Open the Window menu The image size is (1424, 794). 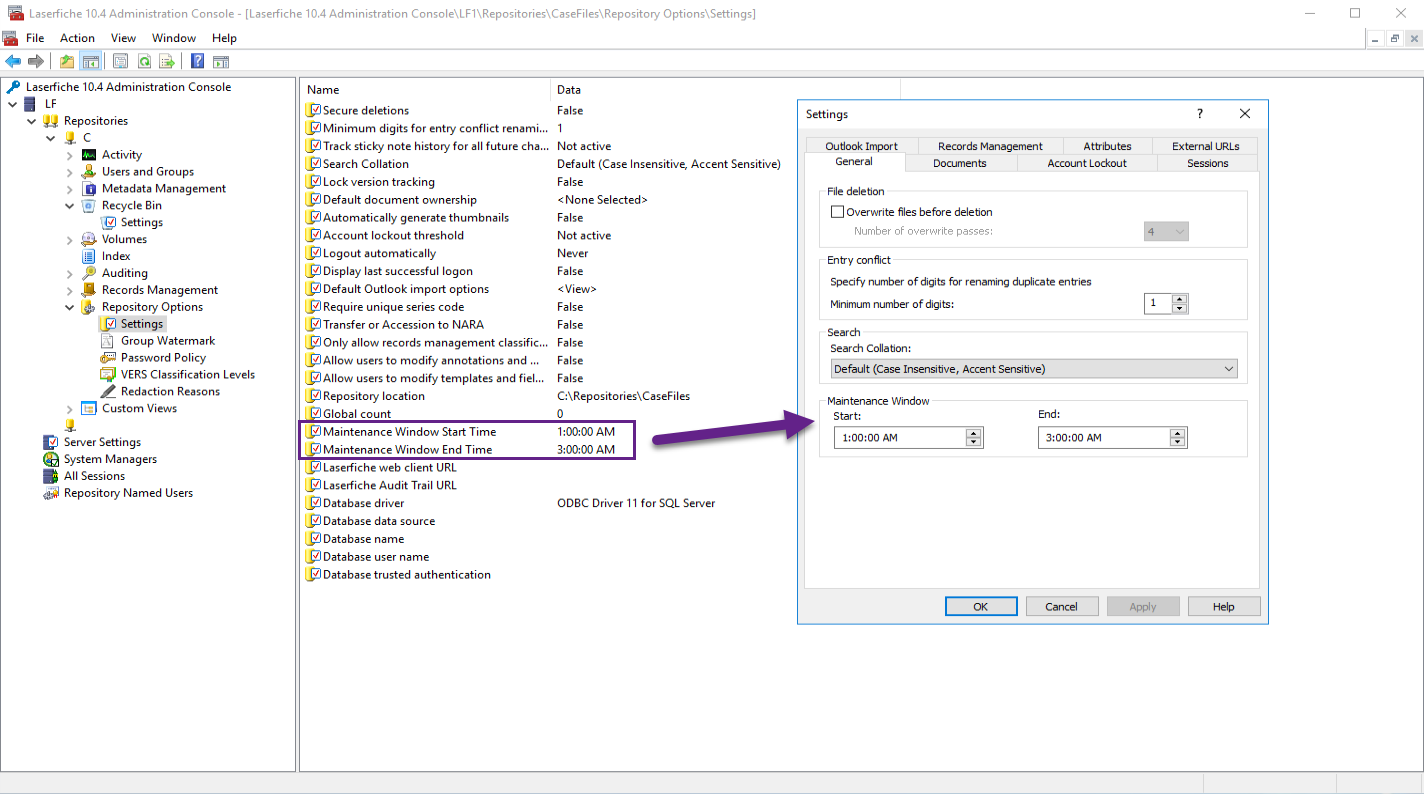coord(174,38)
